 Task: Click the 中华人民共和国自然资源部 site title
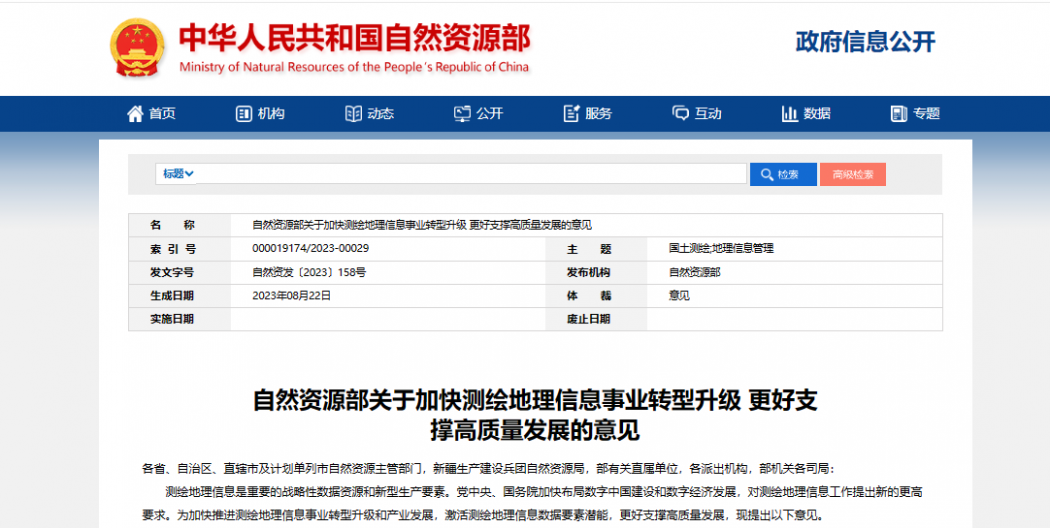coord(354,38)
